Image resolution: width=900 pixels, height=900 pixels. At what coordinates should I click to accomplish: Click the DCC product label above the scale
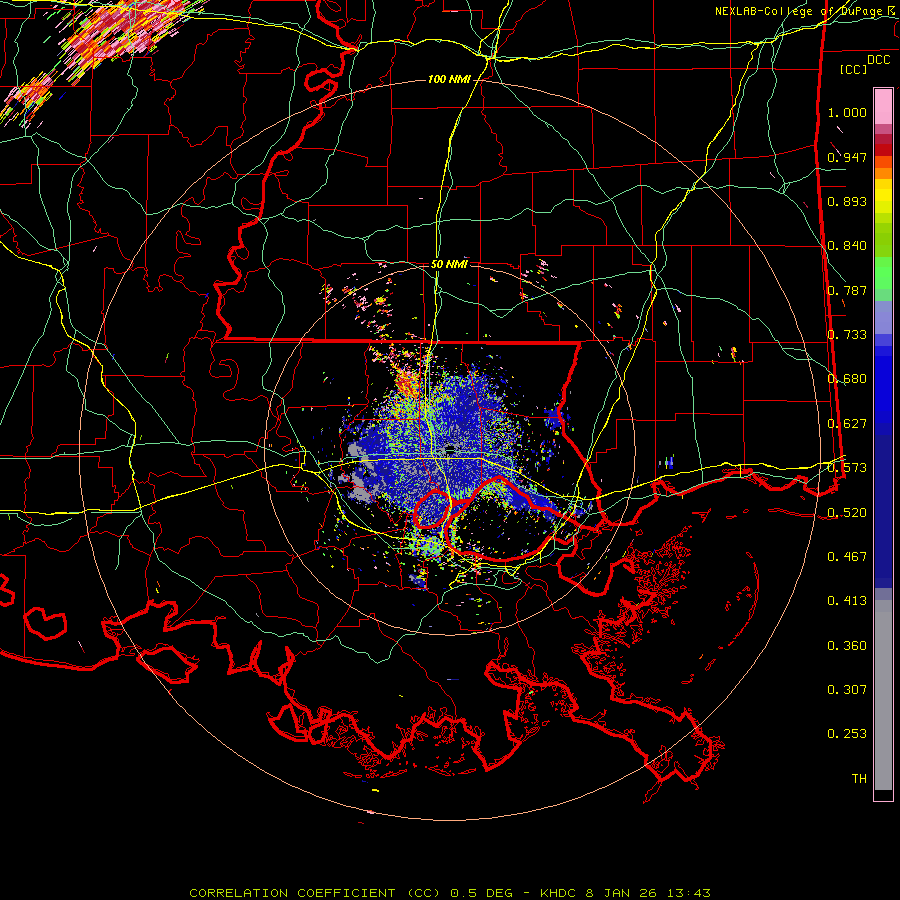click(x=878, y=60)
